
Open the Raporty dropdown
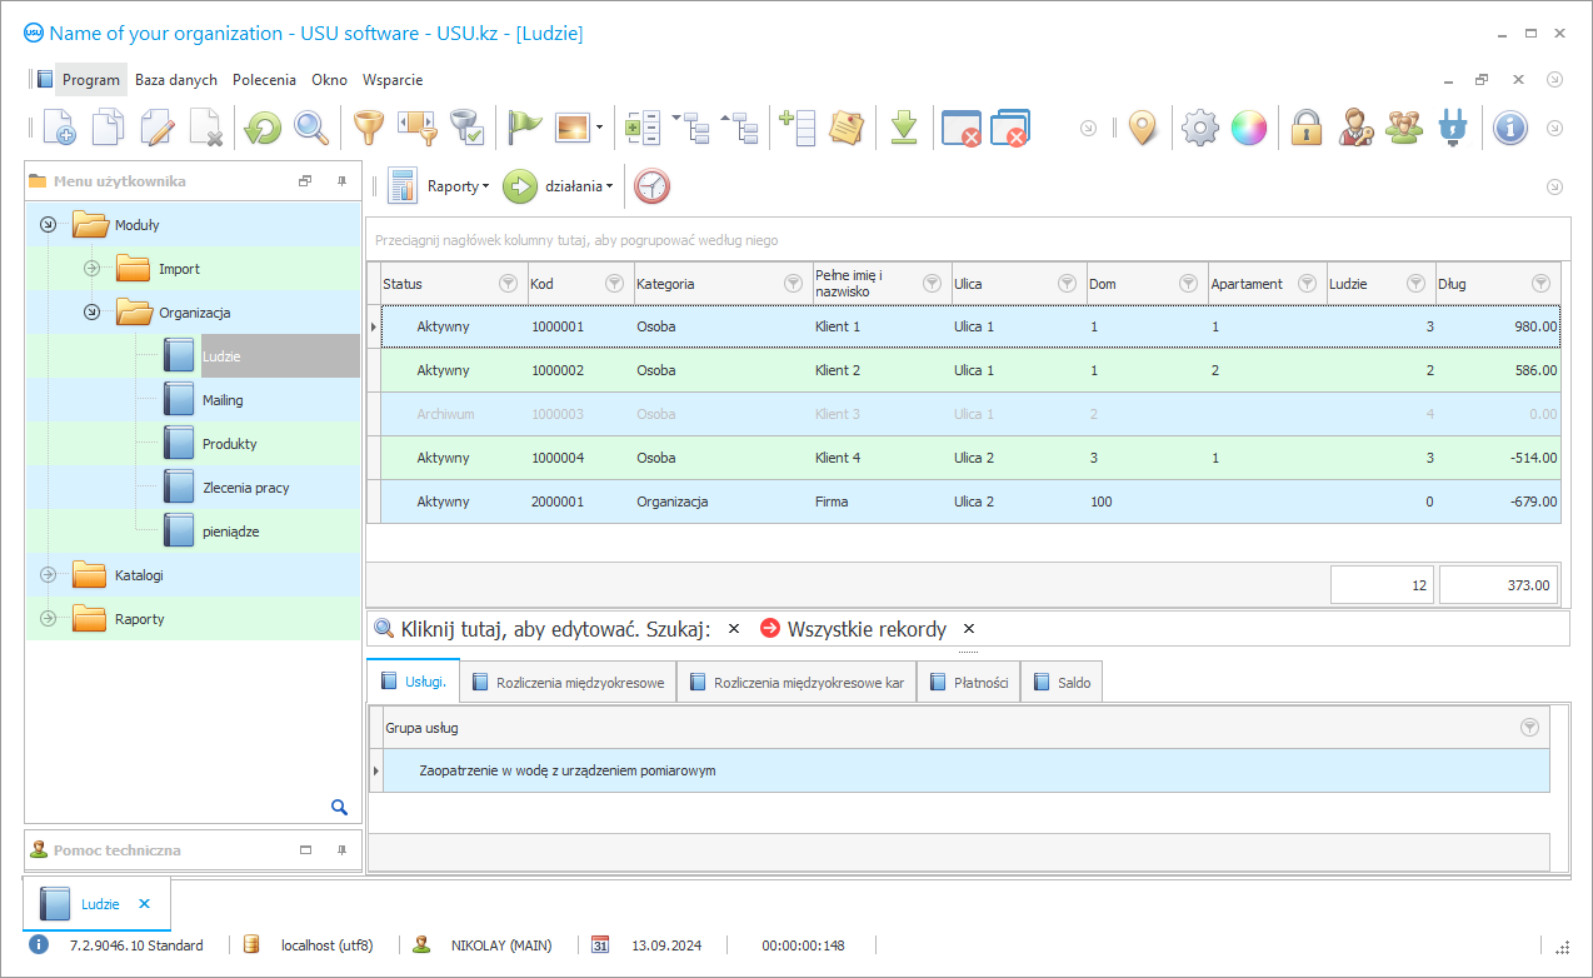click(x=458, y=186)
